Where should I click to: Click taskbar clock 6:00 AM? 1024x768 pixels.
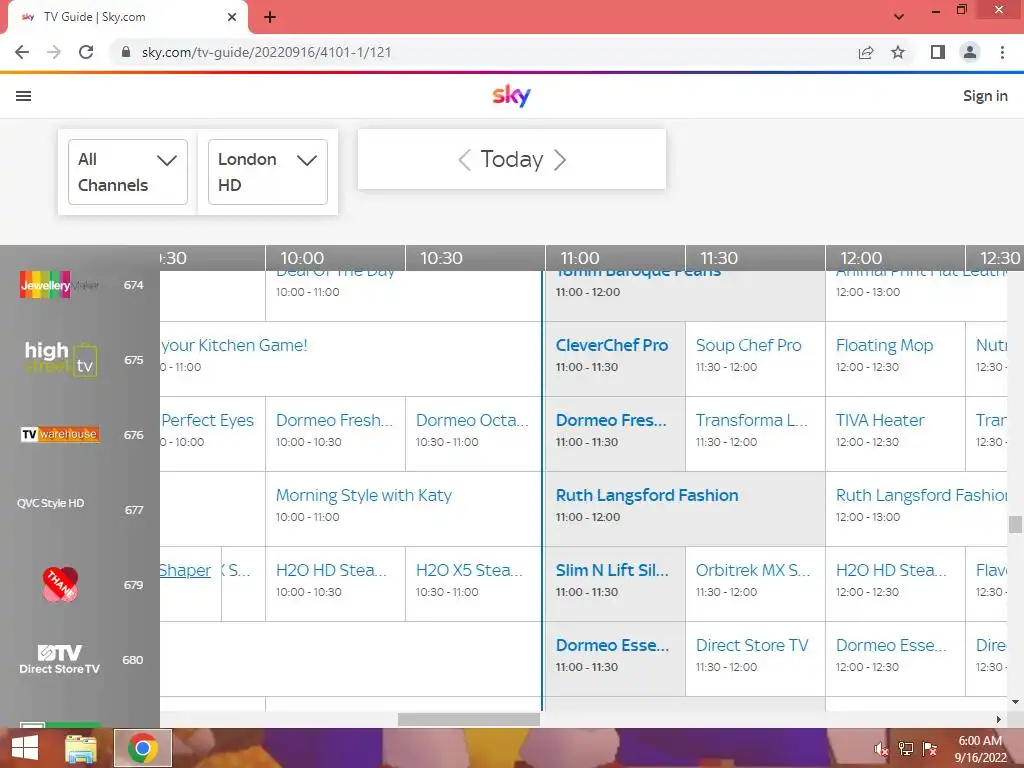pos(980,741)
